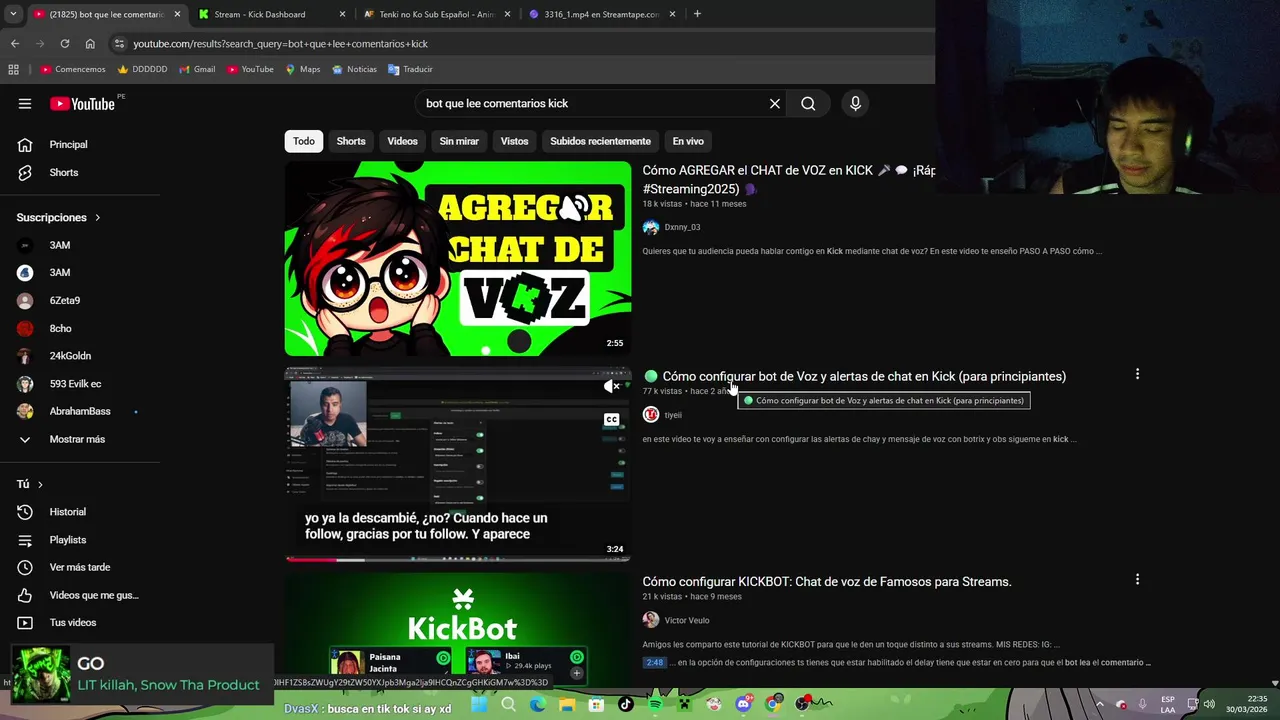Open Historial in the sidebar
Screen dimensions: 1280x720
(70, 512)
